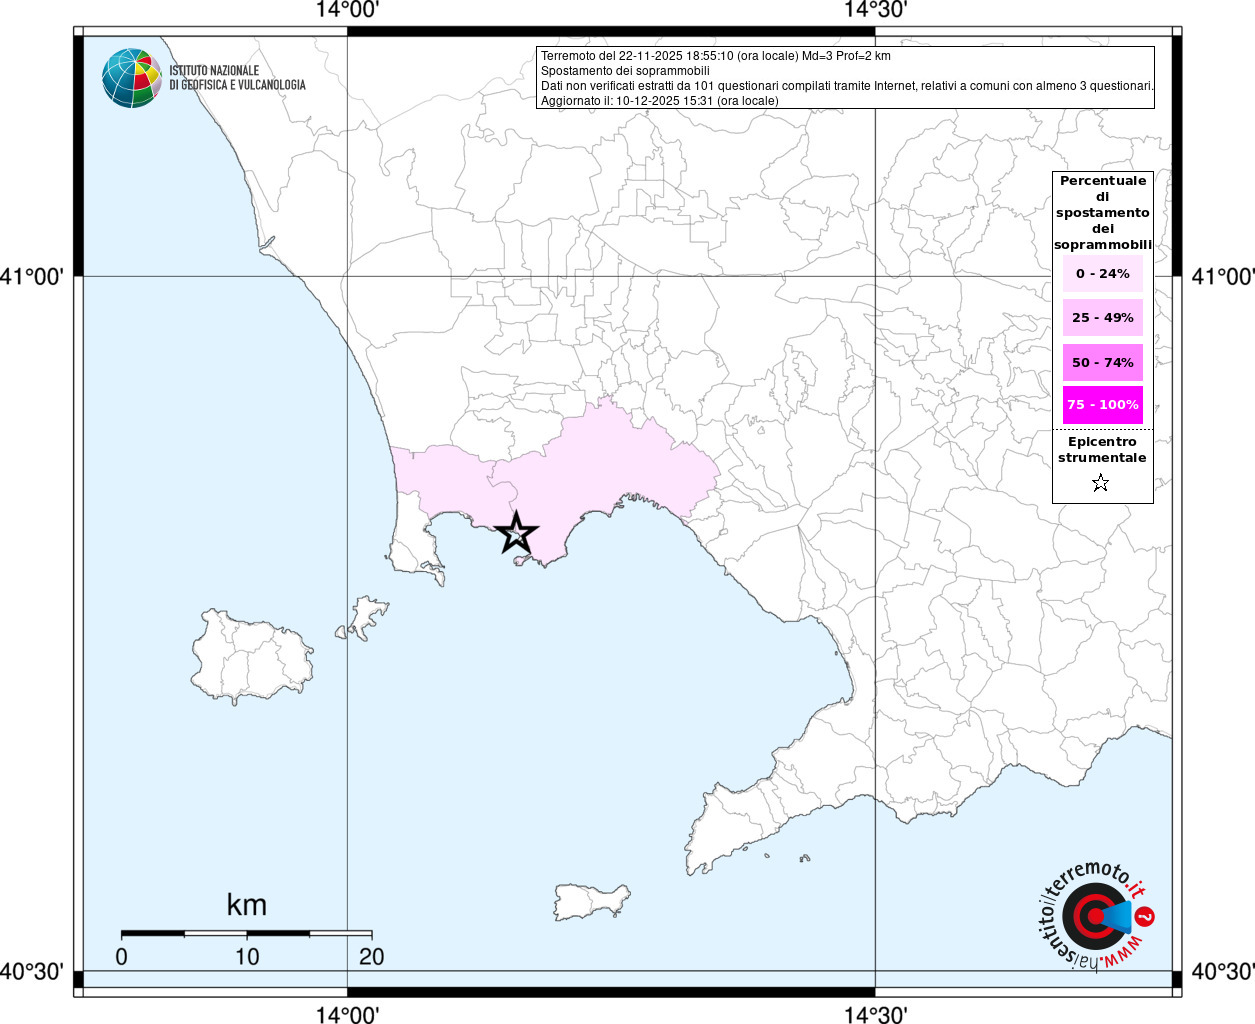Select the 25 - 49% legend swatch
The image size is (1255, 1024).
pyautogui.click(x=1103, y=318)
